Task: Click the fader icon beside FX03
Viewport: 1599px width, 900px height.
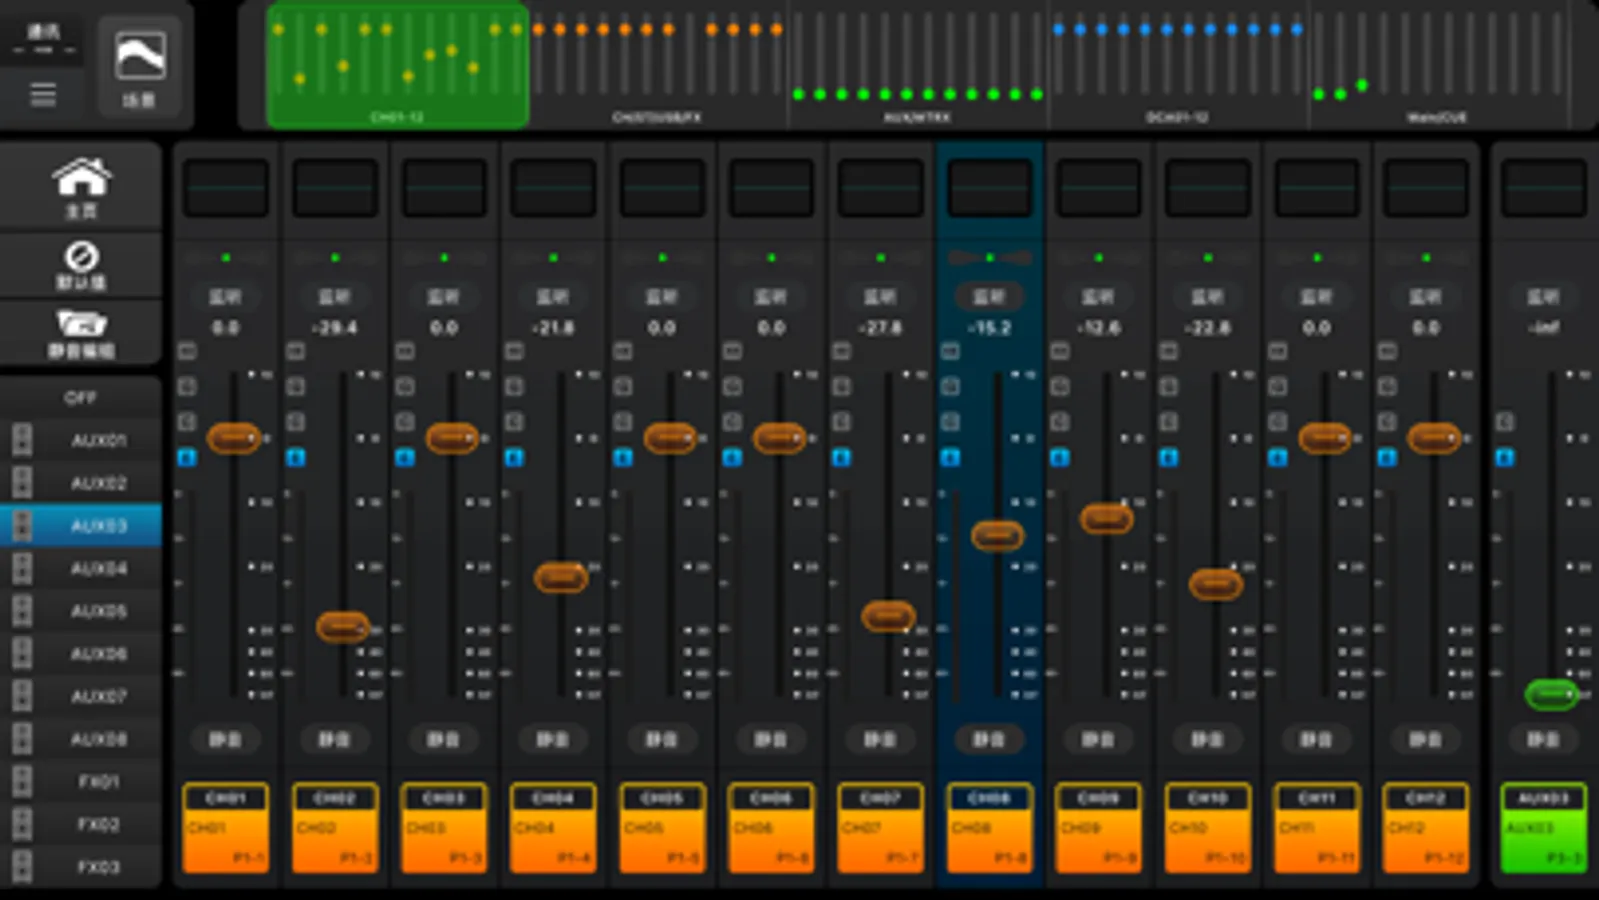Action: click(21, 866)
